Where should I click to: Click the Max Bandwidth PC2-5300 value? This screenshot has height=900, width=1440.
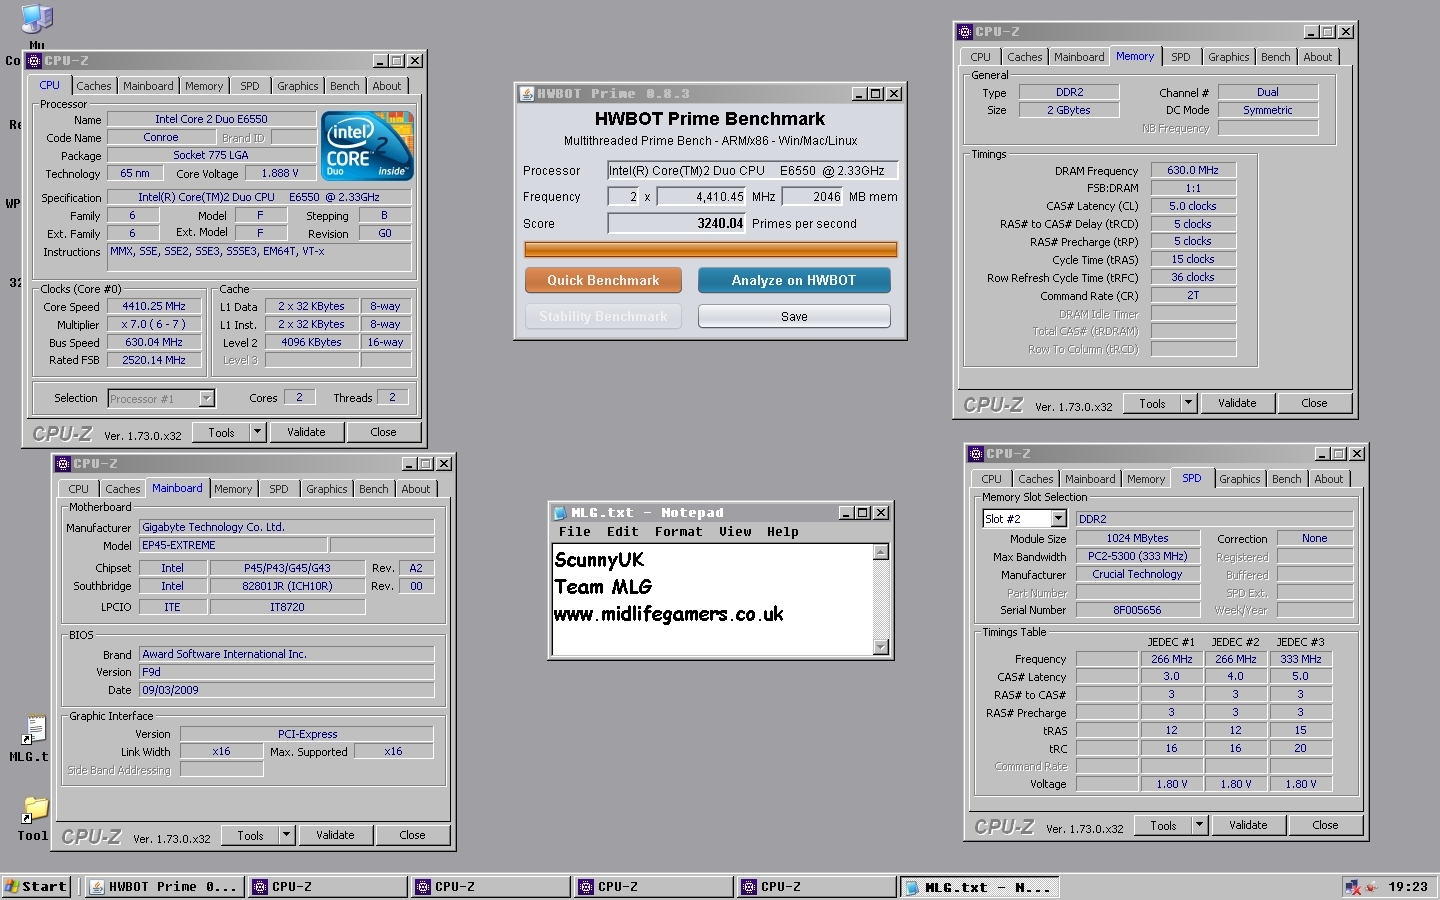click(1137, 556)
